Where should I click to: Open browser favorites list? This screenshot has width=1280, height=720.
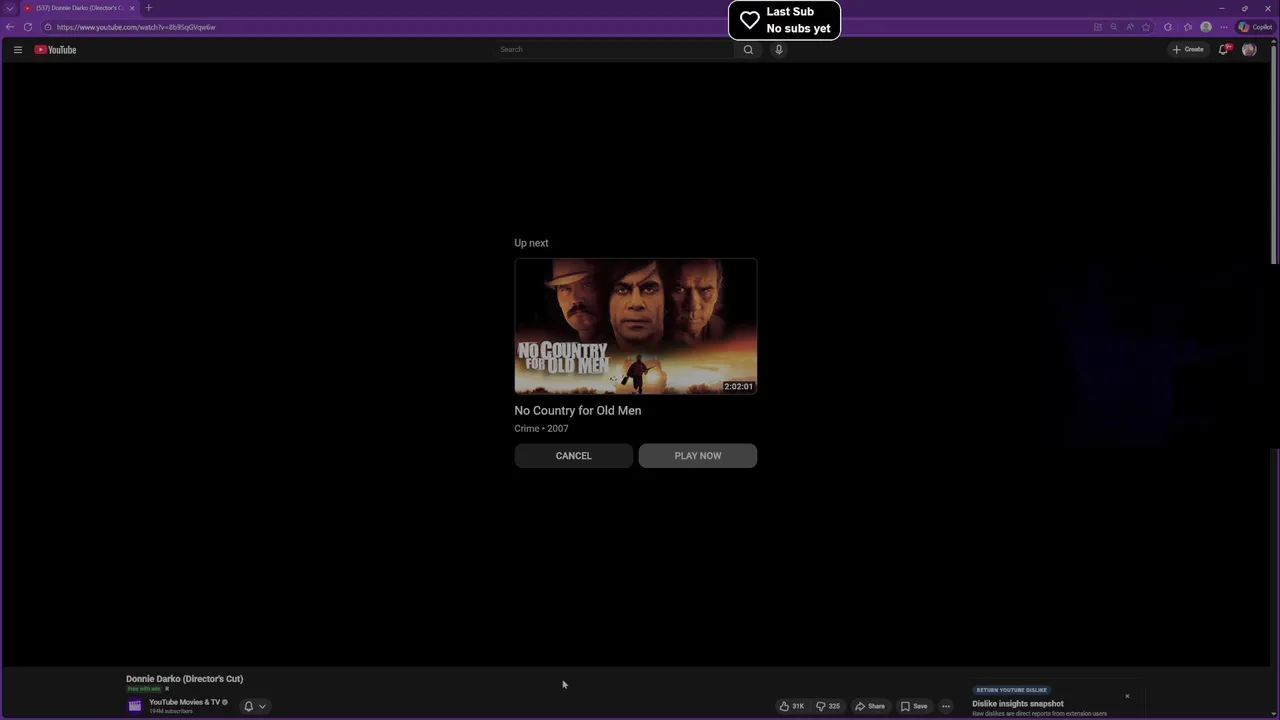tap(1187, 27)
